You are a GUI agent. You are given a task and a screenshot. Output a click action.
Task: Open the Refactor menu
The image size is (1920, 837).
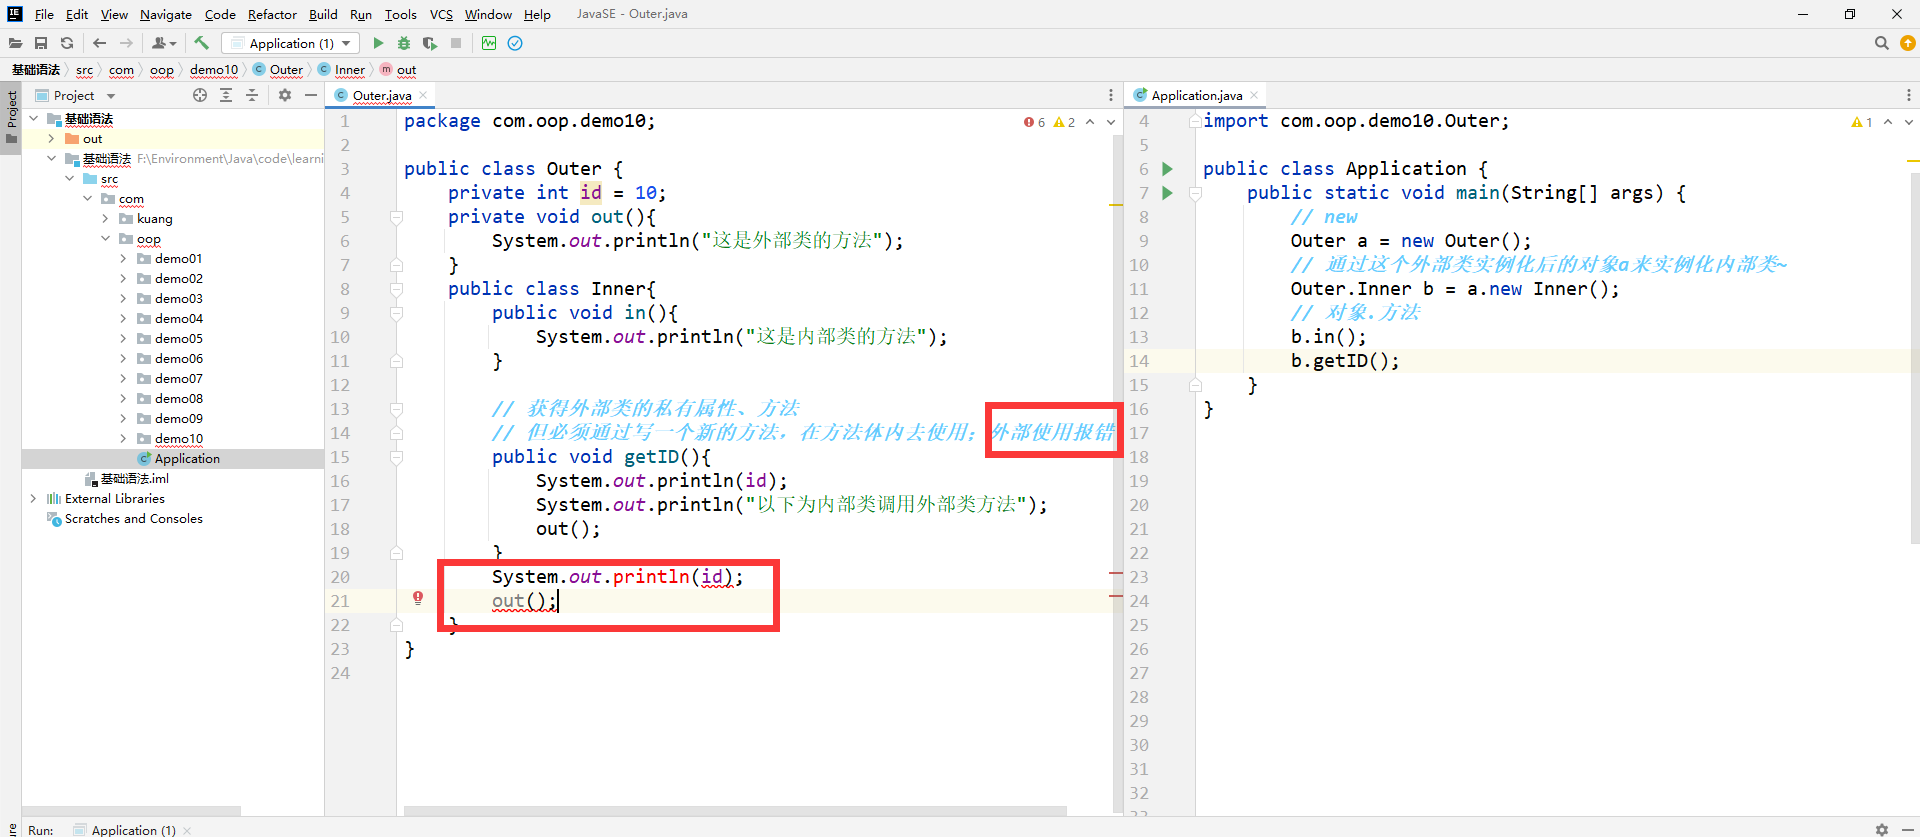pos(272,14)
